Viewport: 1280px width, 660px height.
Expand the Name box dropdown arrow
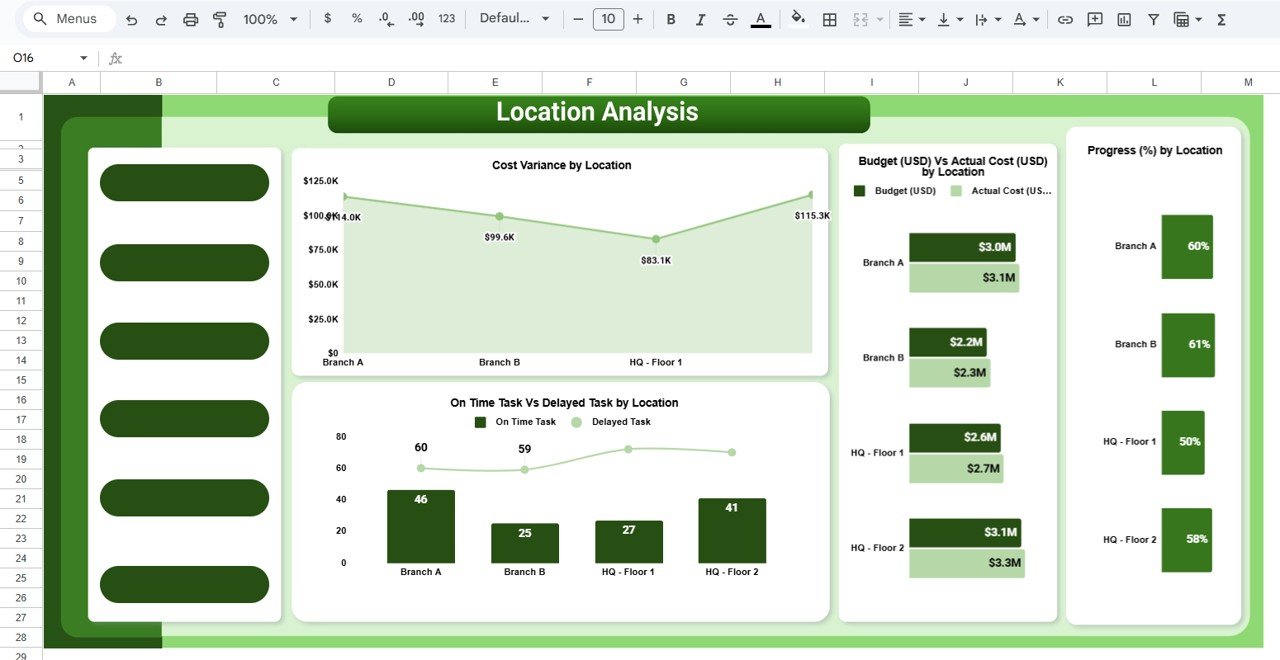[x=83, y=58]
